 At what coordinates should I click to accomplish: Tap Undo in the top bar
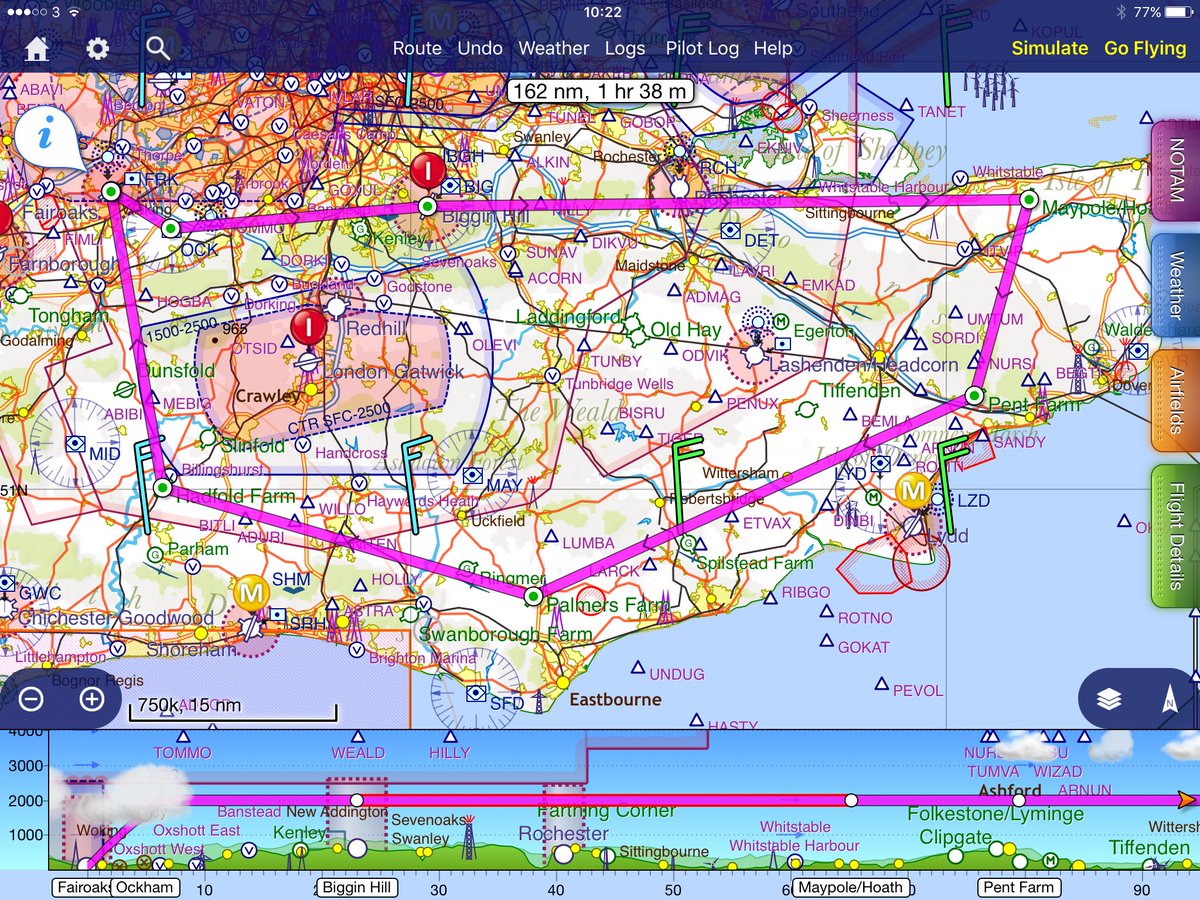click(480, 48)
